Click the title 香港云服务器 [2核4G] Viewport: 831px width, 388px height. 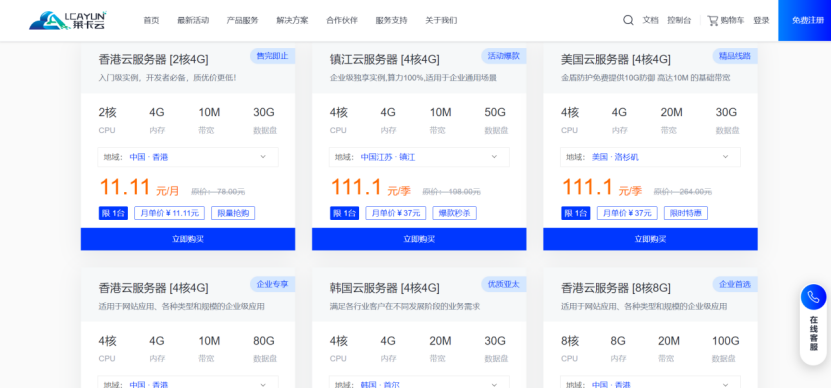coord(154,59)
